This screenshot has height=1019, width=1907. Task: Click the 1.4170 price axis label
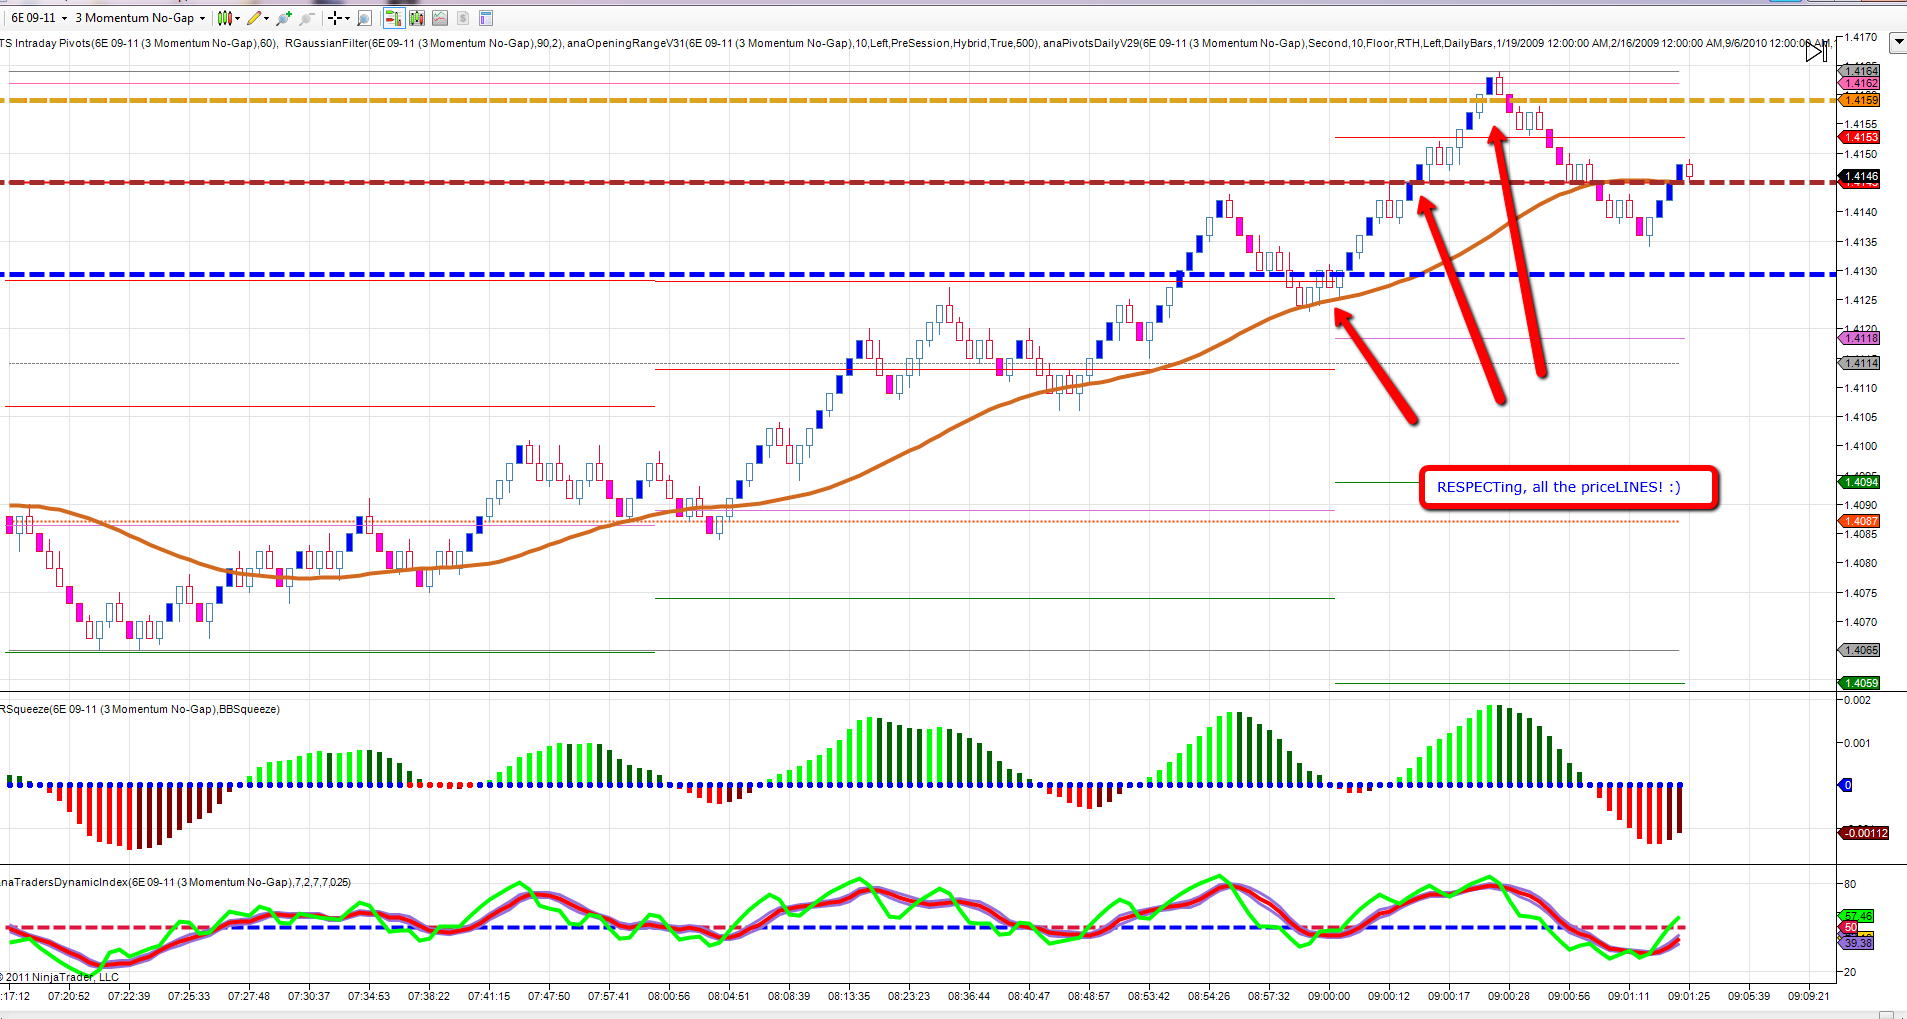tap(1861, 37)
